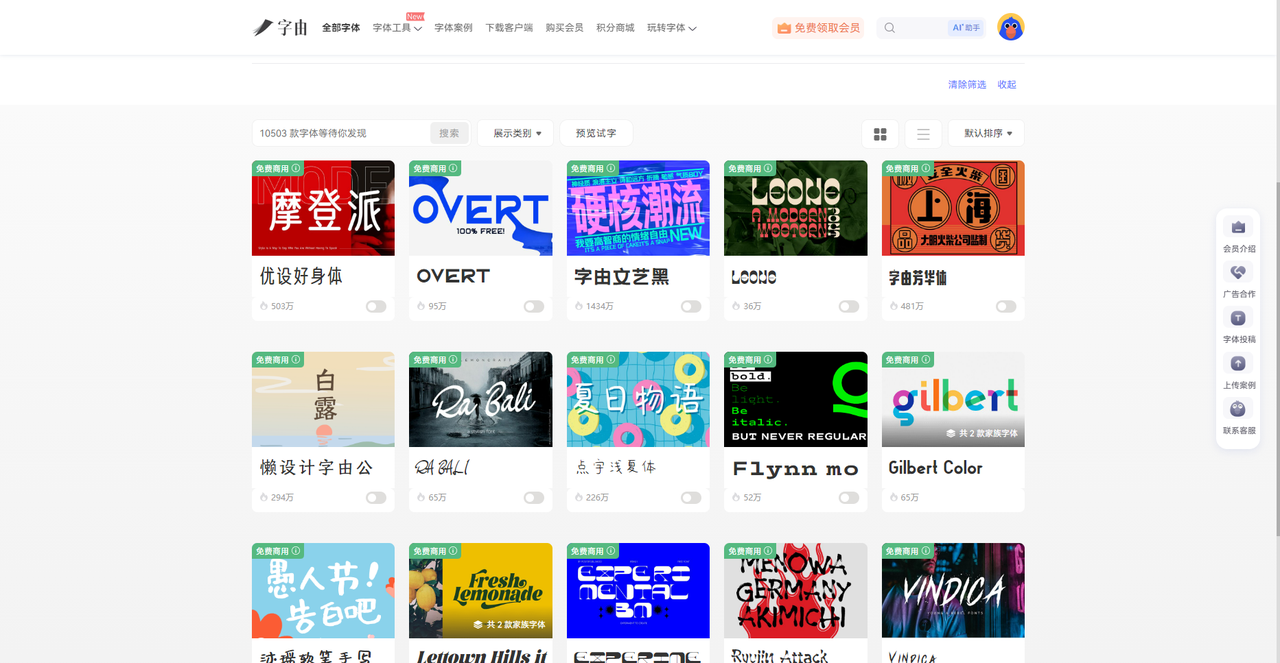
Task: Open 联系客服 sidebar icon
Action: coord(1238,410)
